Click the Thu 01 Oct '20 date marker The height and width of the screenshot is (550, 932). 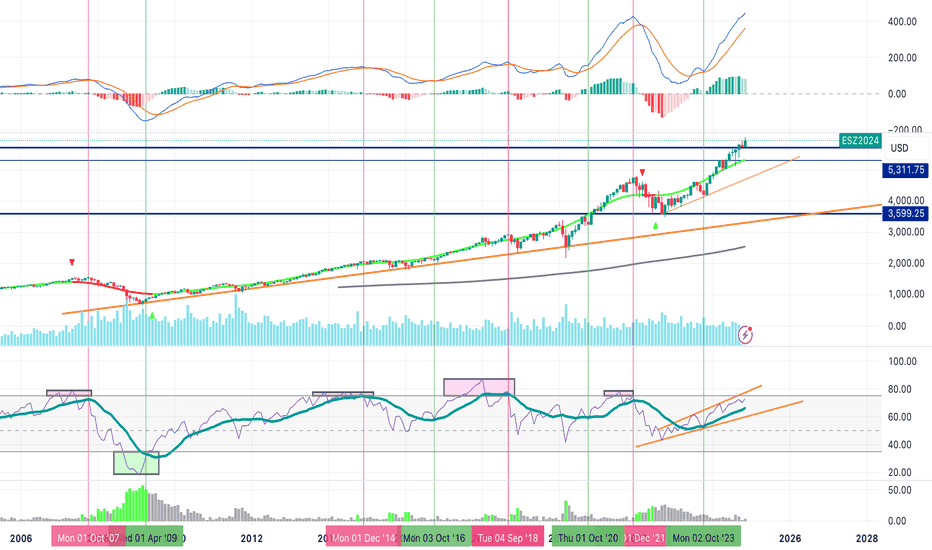588,538
